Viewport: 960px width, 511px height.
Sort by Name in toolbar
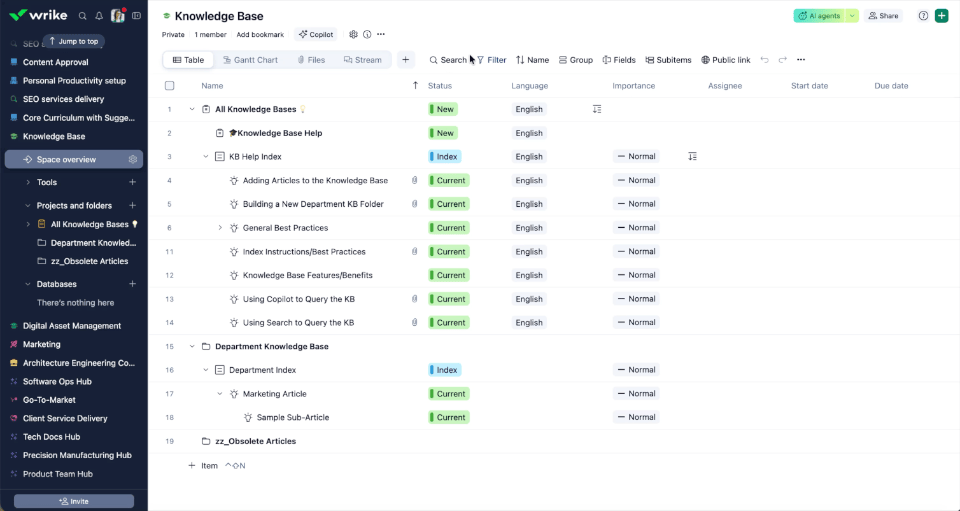[x=532, y=60]
